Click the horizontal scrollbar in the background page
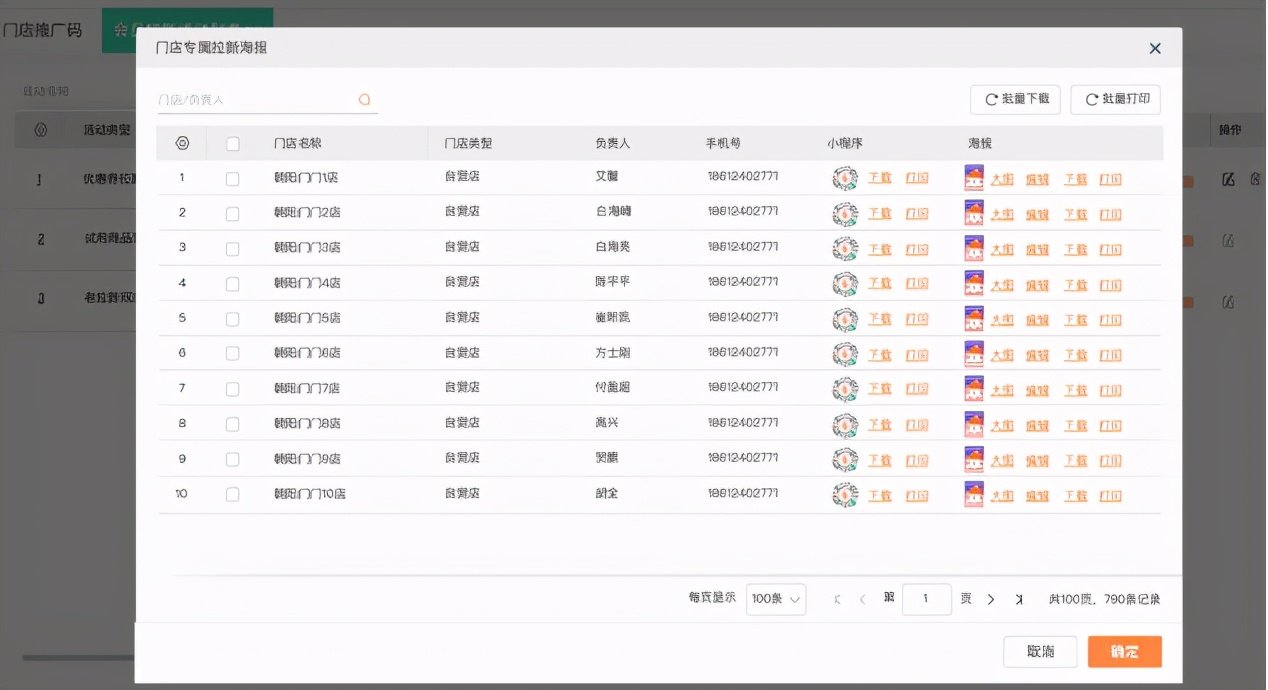This screenshot has width=1268, height=690. (x=78, y=657)
